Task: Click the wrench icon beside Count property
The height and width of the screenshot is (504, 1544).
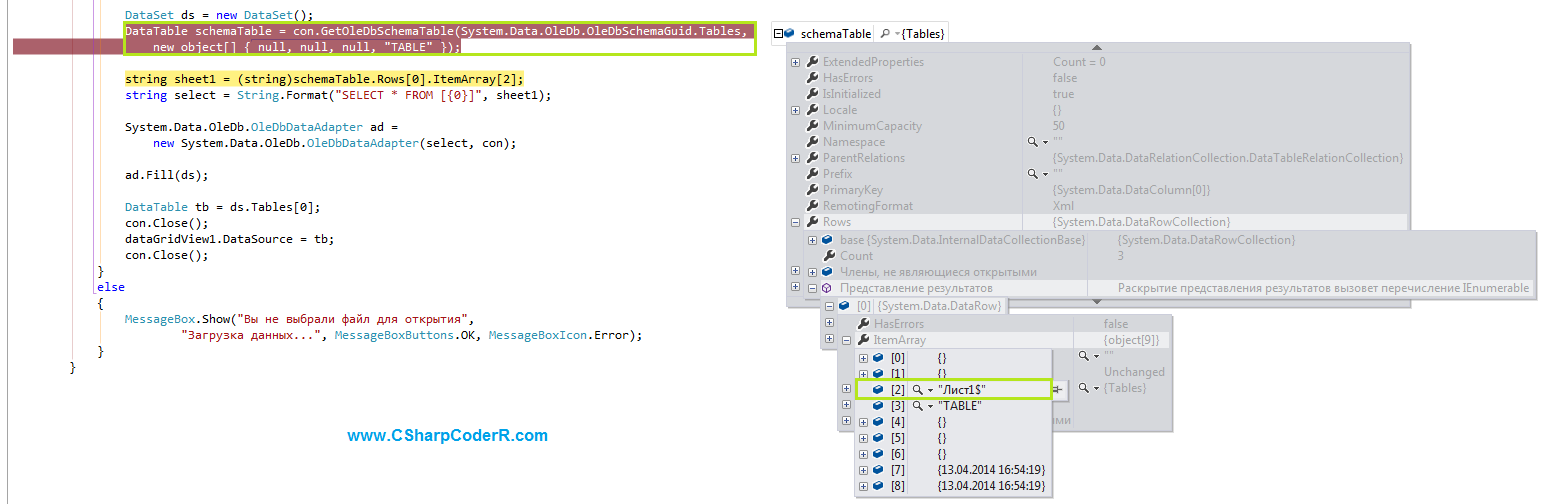Action: [829, 256]
